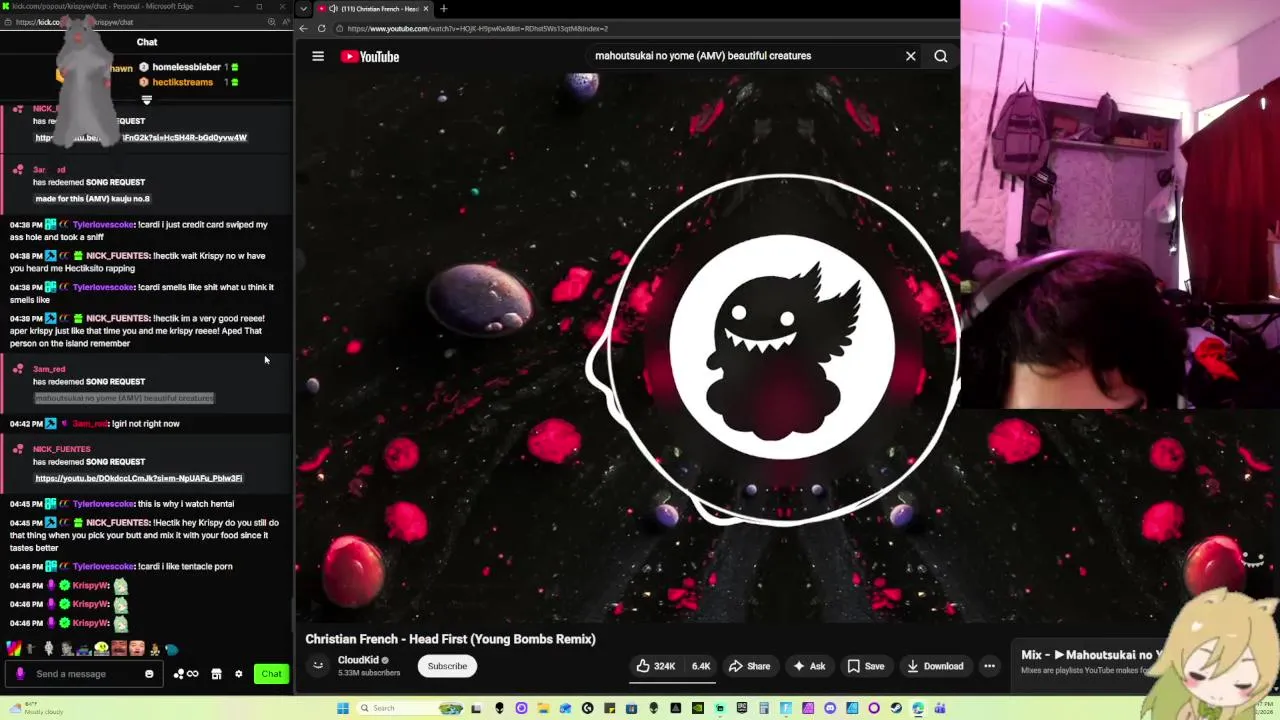Click the browser back arrow in YouTube window
Image resolution: width=1280 pixels, height=720 pixels.
pyautogui.click(x=304, y=28)
